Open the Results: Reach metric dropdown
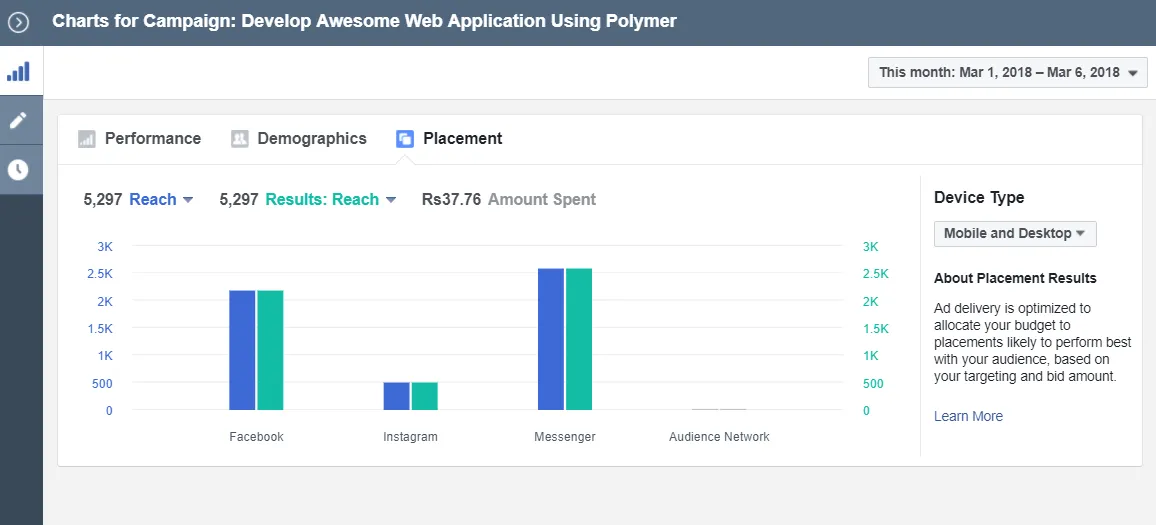This screenshot has width=1156, height=525. click(330, 199)
